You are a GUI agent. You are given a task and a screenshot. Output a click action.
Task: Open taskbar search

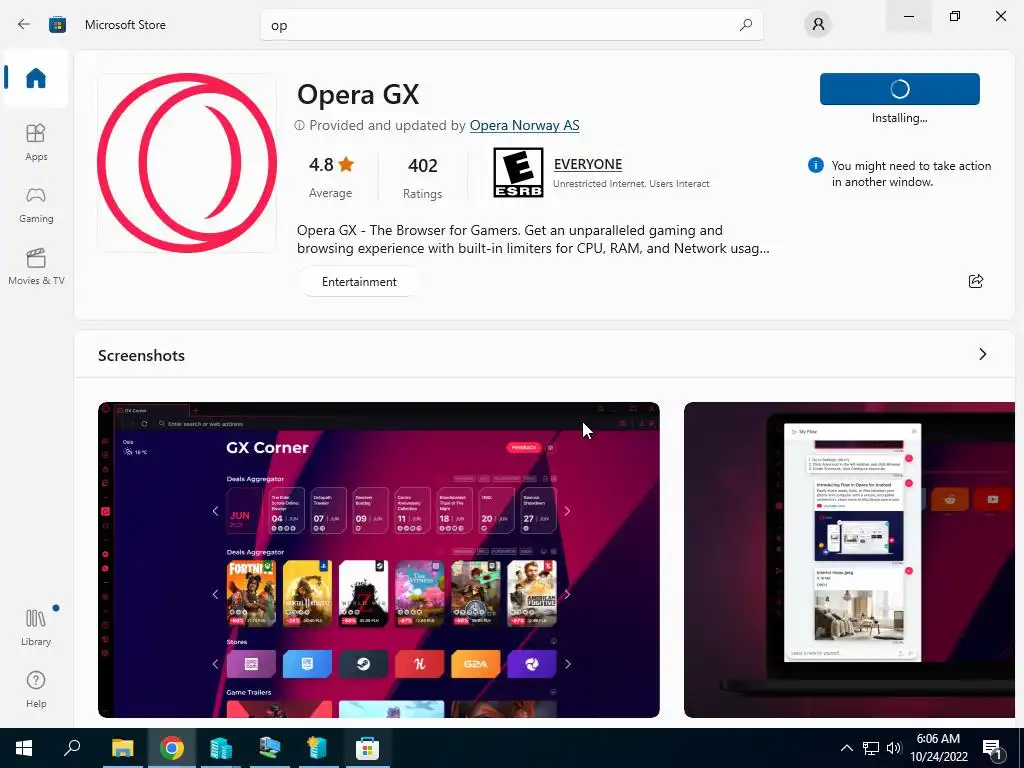click(x=72, y=748)
